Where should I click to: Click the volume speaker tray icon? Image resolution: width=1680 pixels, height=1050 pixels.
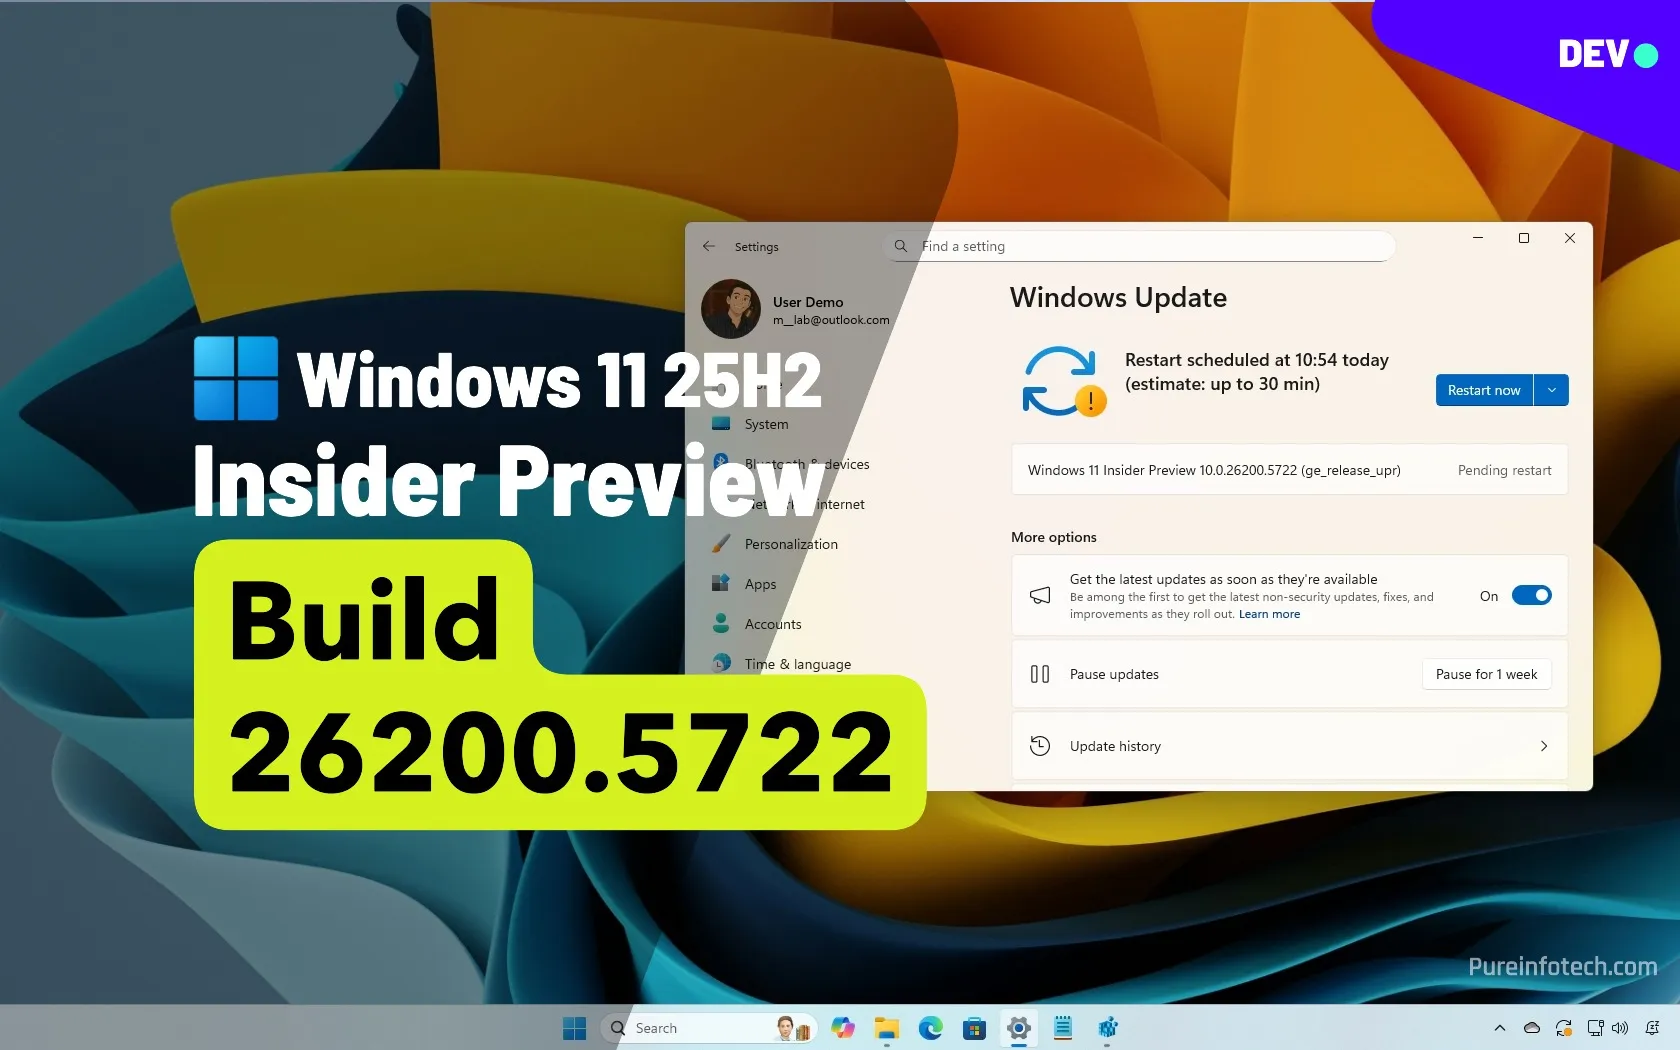(1620, 1028)
